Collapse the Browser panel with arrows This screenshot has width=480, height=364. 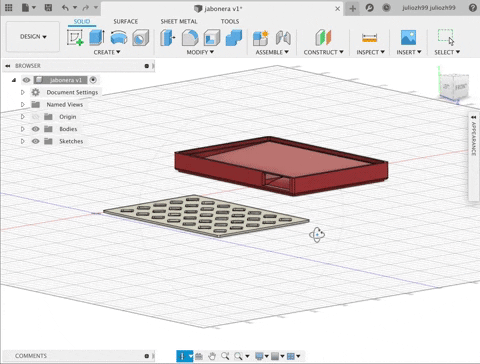pos(8,66)
